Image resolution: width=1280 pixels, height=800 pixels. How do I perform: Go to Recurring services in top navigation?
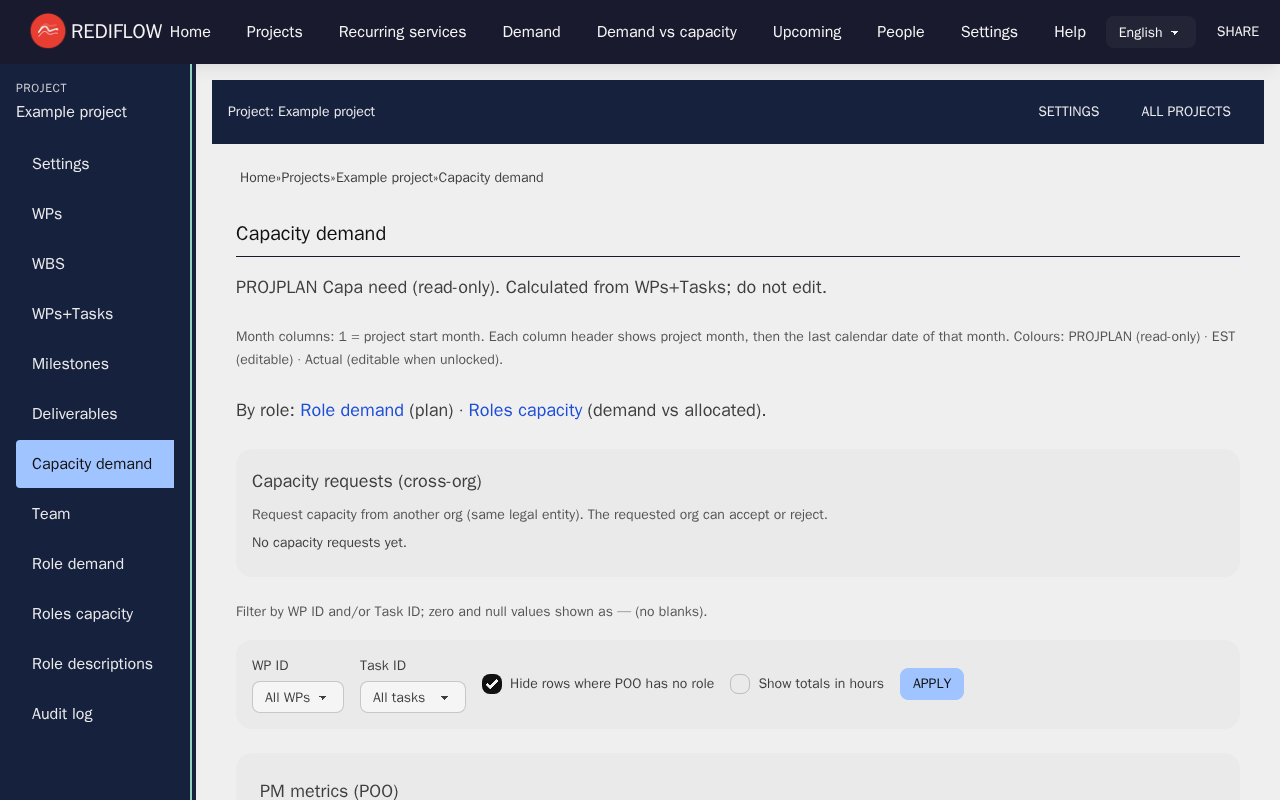coord(402,32)
